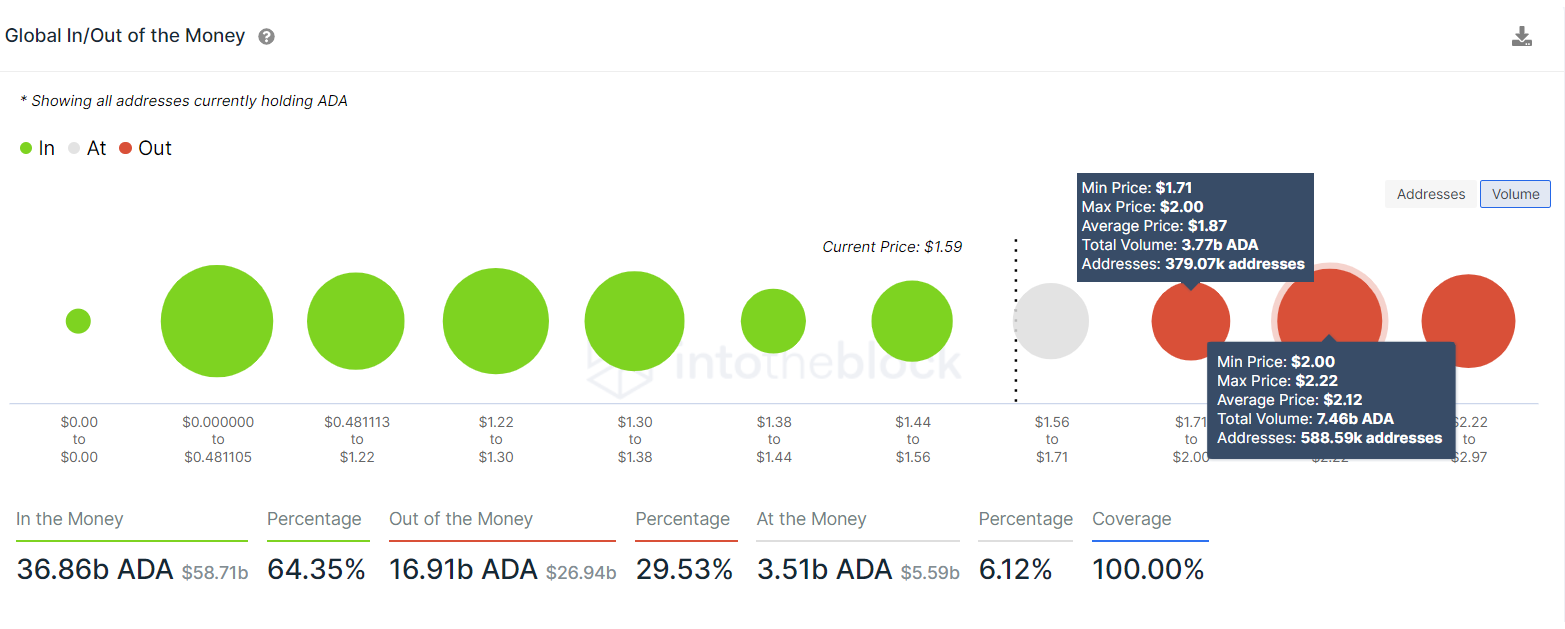This screenshot has height=629, width=1565.
Task: Click the Out of the Money heading
Action: point(461,519)
